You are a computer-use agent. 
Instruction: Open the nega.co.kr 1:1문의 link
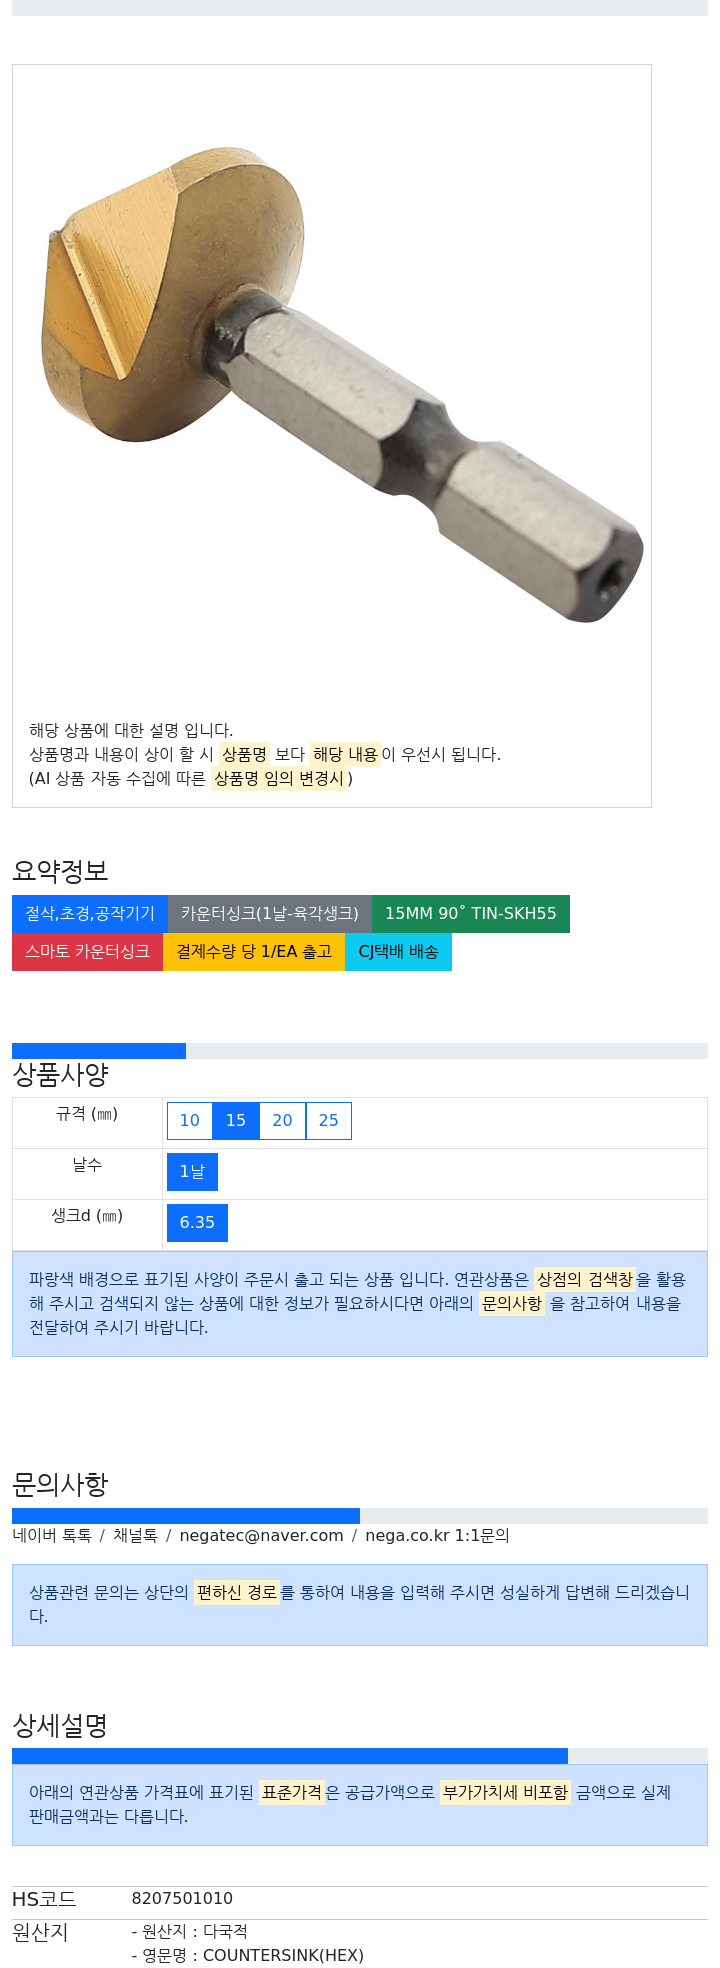[437, 1535]
